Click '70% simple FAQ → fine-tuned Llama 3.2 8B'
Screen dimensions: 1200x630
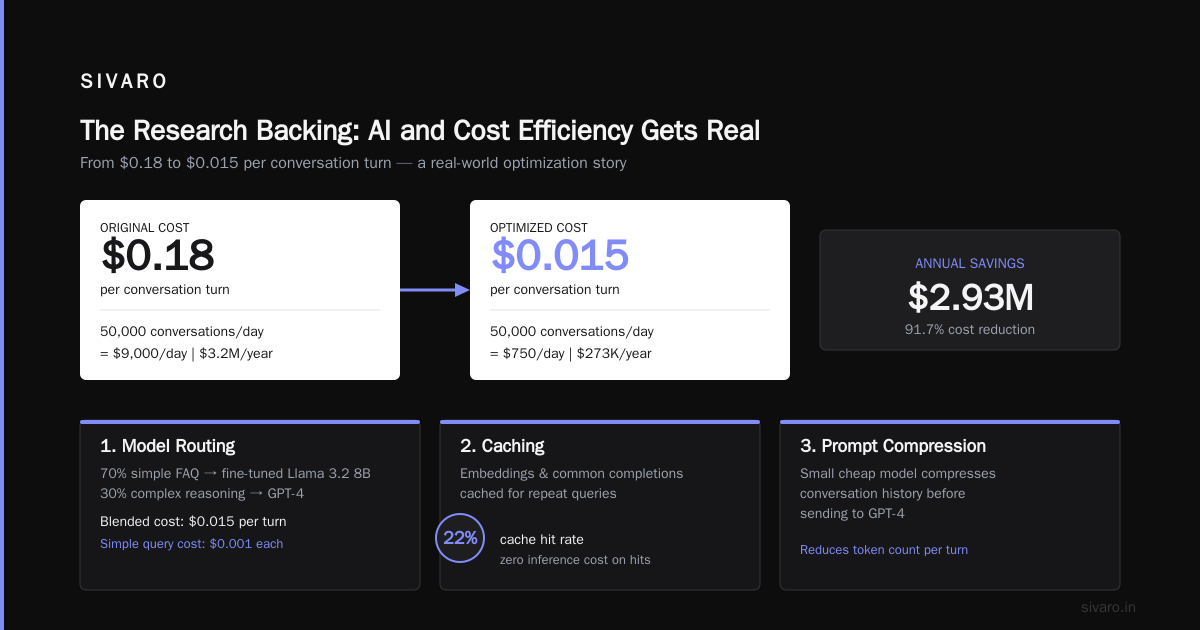click(235, 473)
